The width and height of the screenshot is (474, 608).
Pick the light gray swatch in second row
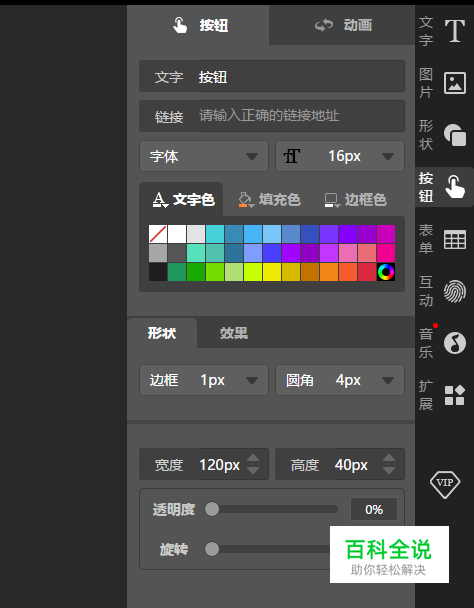coord(158,253)
